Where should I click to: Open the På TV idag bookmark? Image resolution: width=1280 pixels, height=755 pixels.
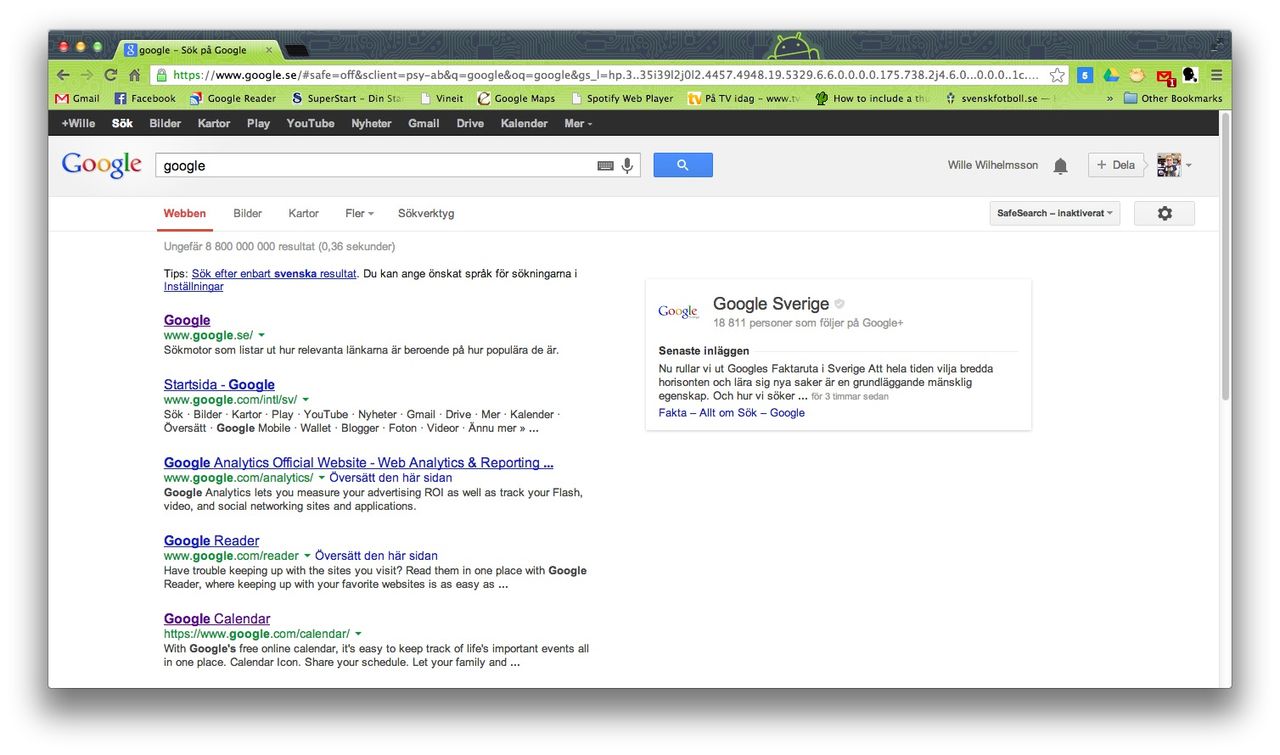tap(745, 98)
